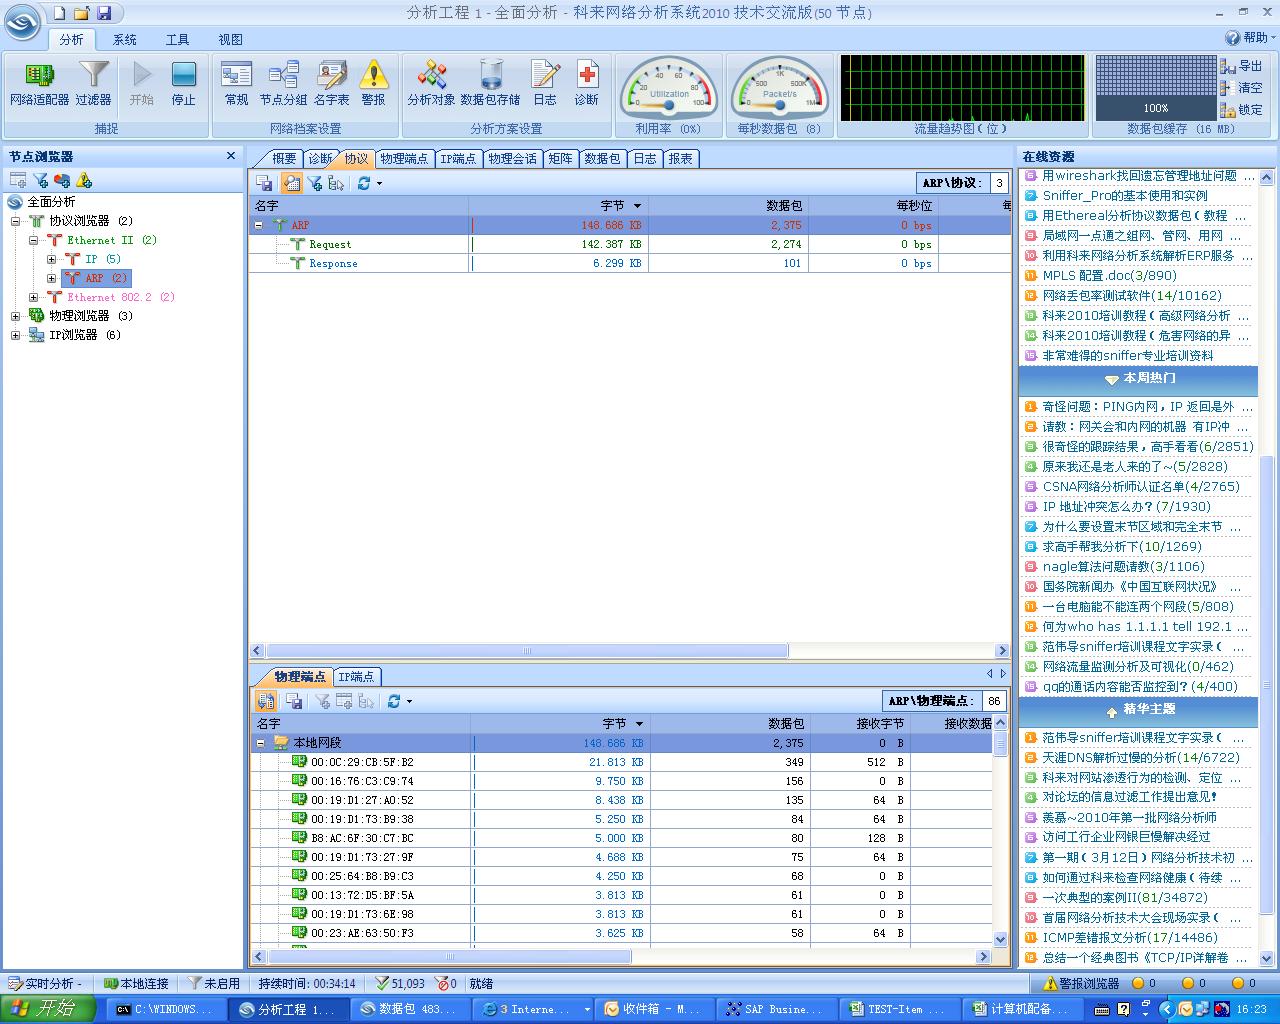Expand the IP浏览器 tree node
Screen dimensions: 1280x1024
15,335
